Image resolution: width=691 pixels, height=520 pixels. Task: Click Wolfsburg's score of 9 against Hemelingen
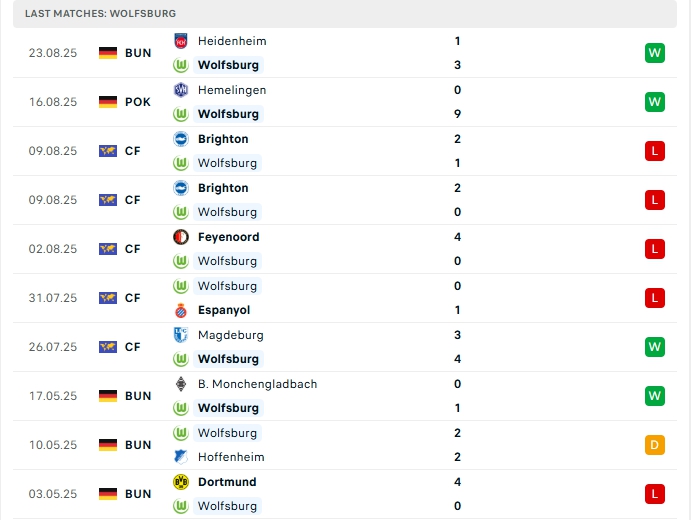click(x=457, y=114)
